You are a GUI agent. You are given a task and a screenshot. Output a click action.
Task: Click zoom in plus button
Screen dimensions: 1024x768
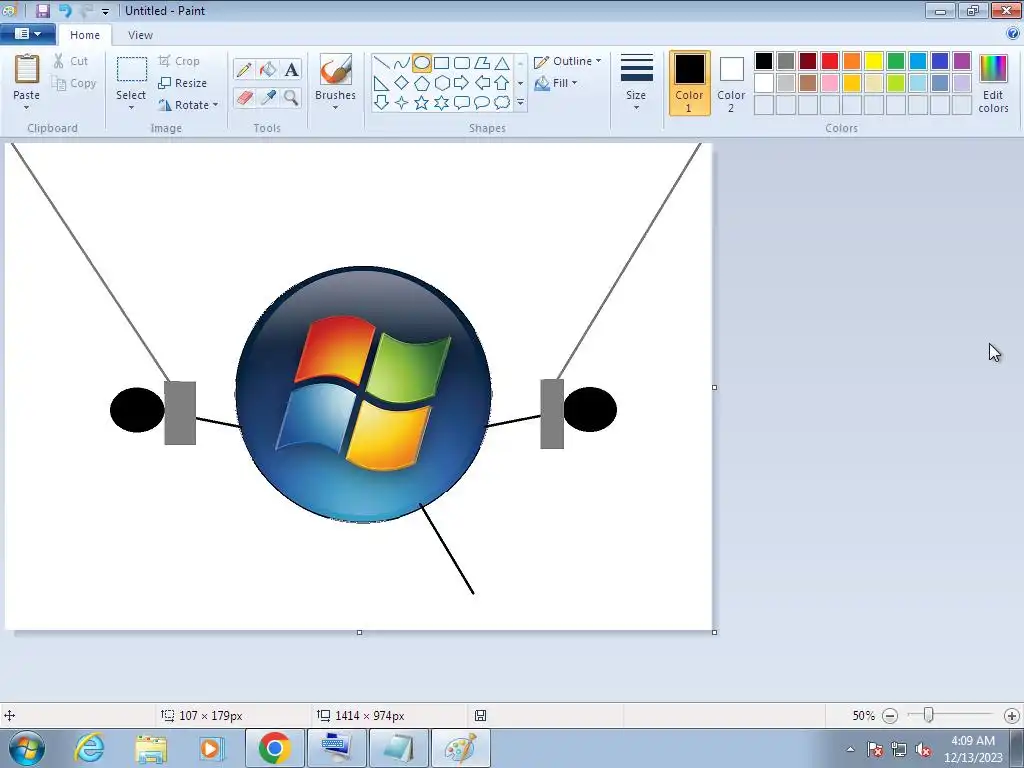click(x=1012, y=716)
